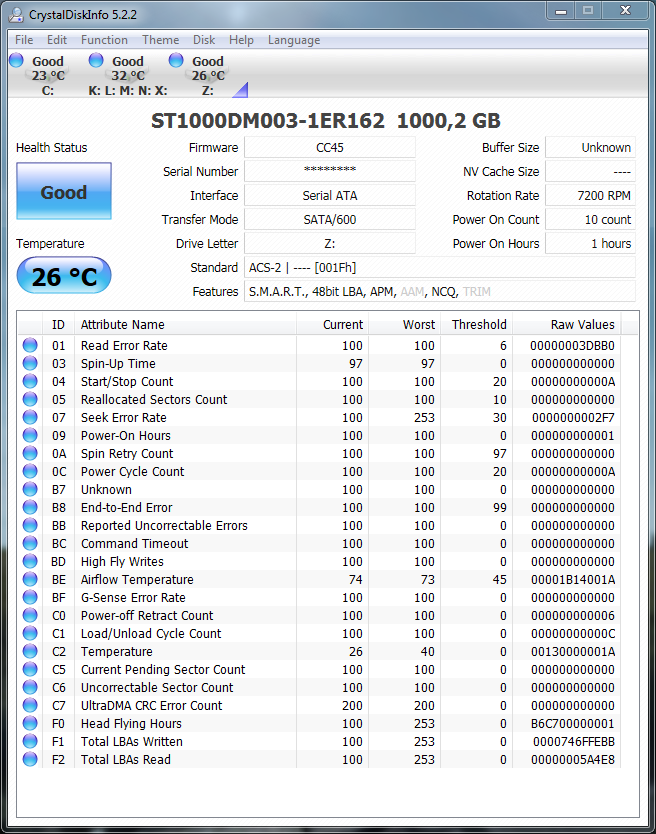Screen dimensions: 656x834
Task: Select the Z: drive status orb
Action: (176, 60)
